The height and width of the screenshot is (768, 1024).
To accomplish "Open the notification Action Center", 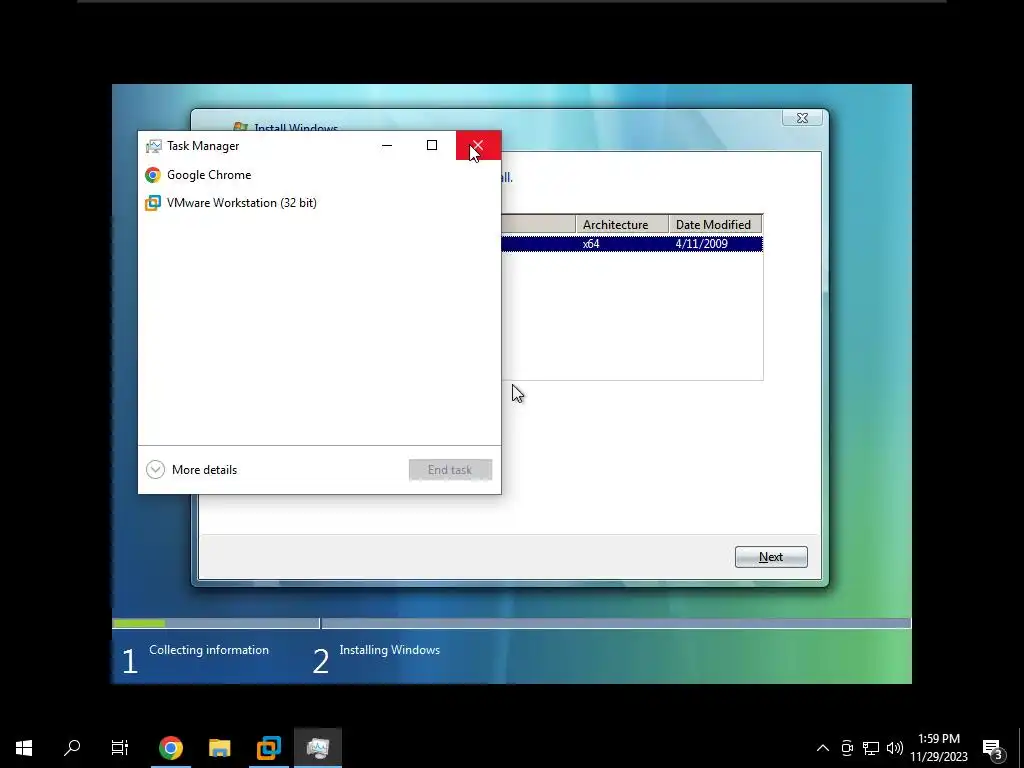I will click(993, 748).
